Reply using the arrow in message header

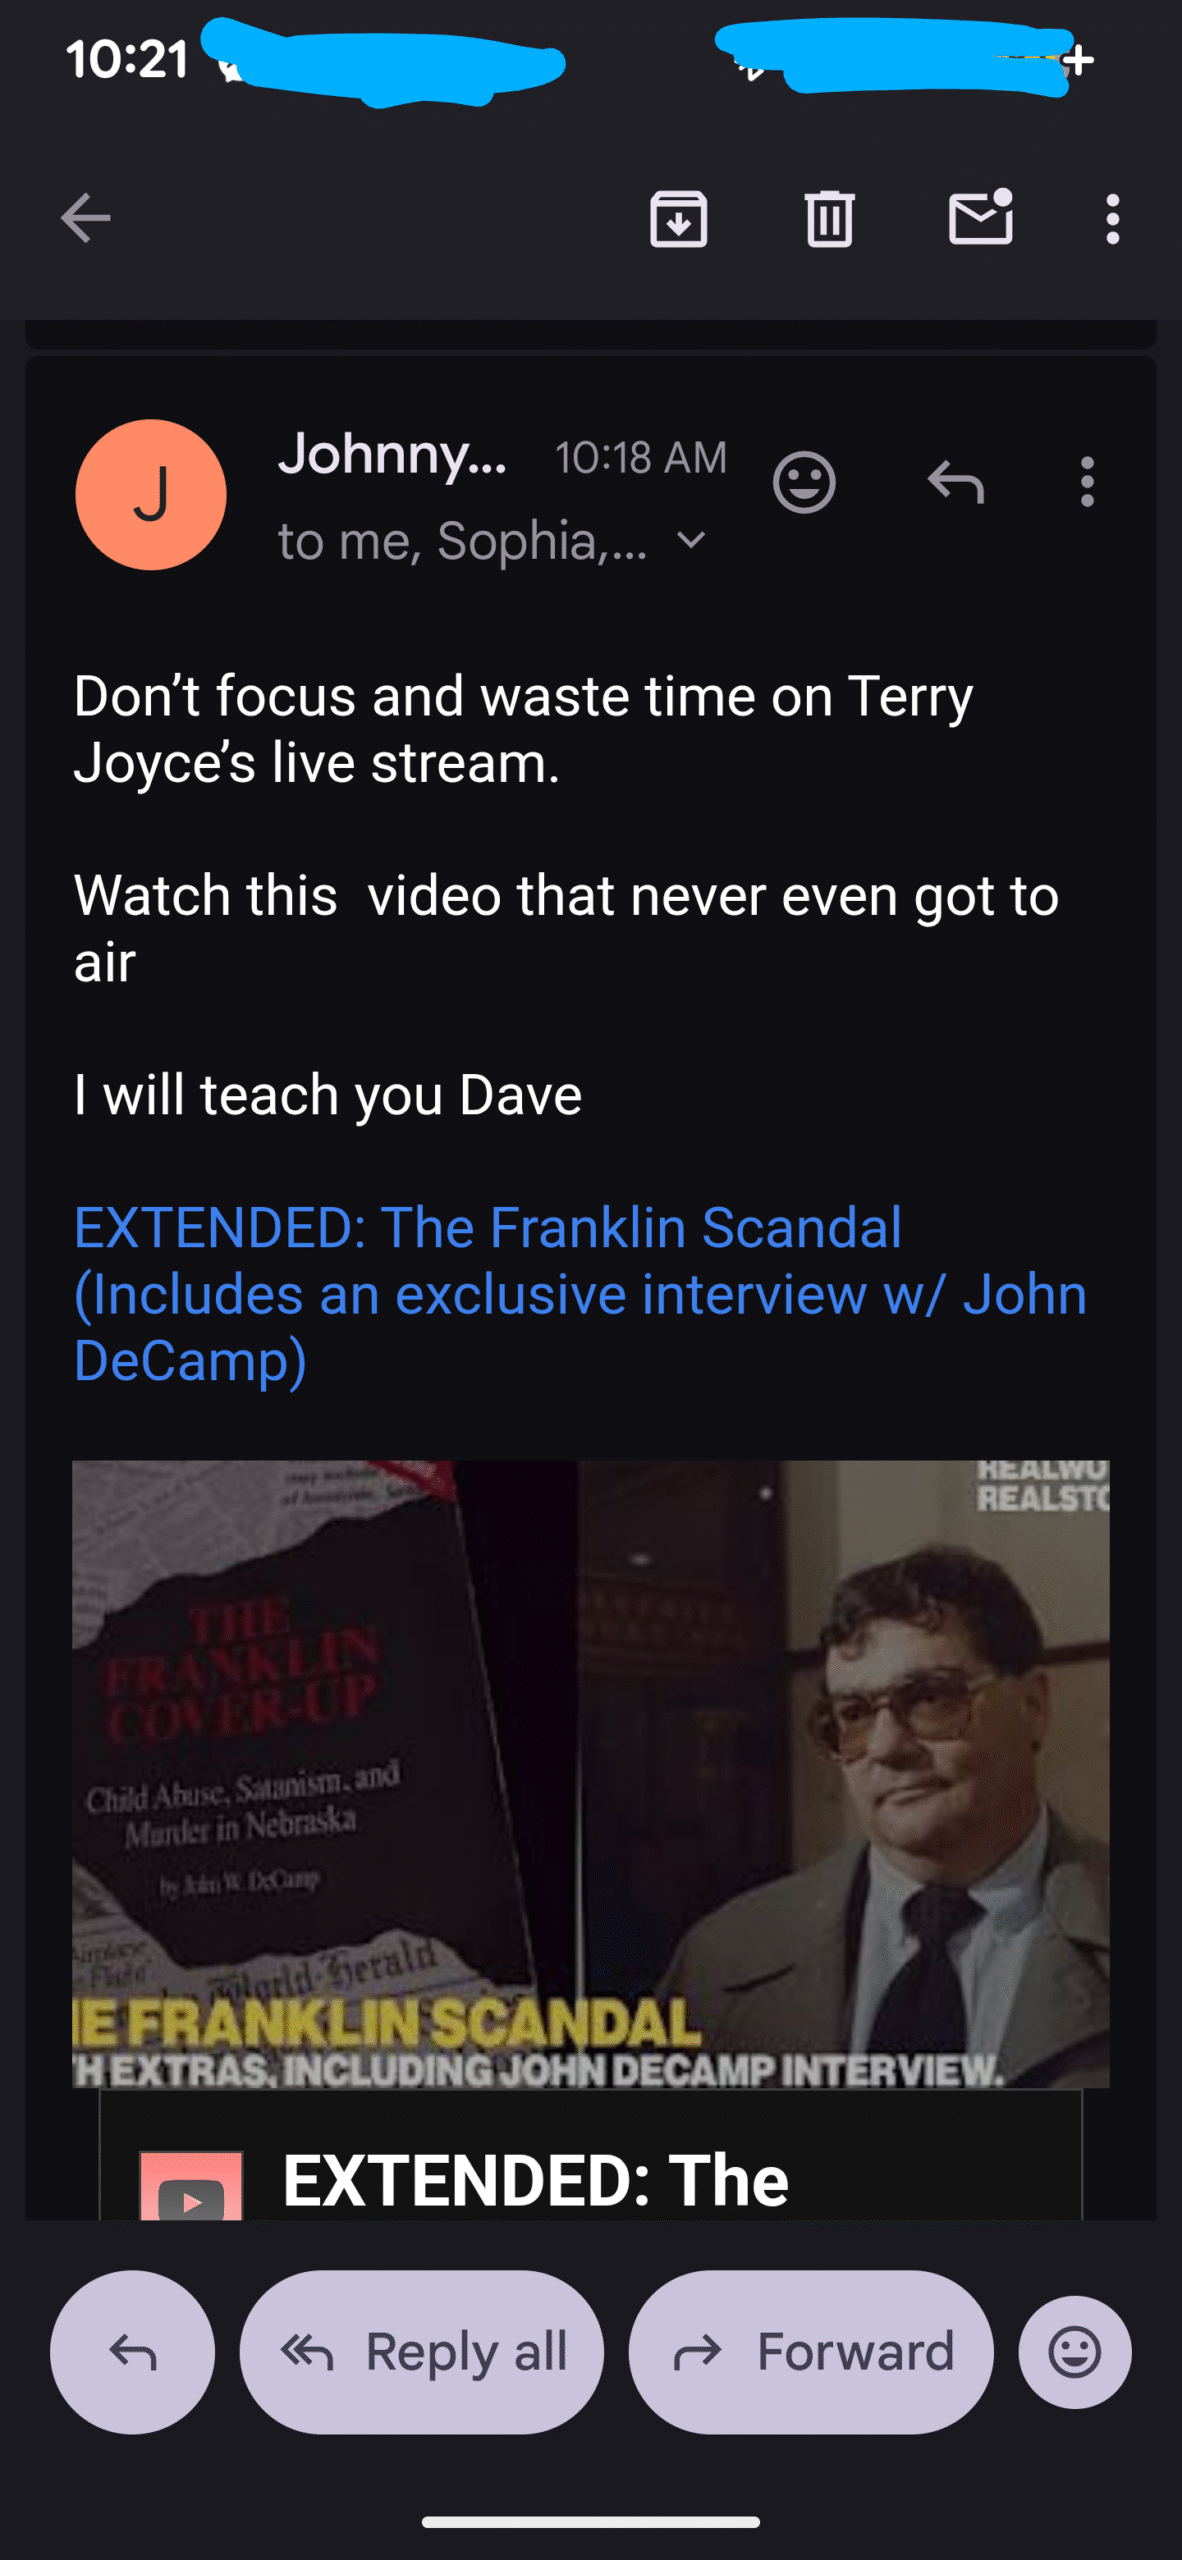(956, 482)
